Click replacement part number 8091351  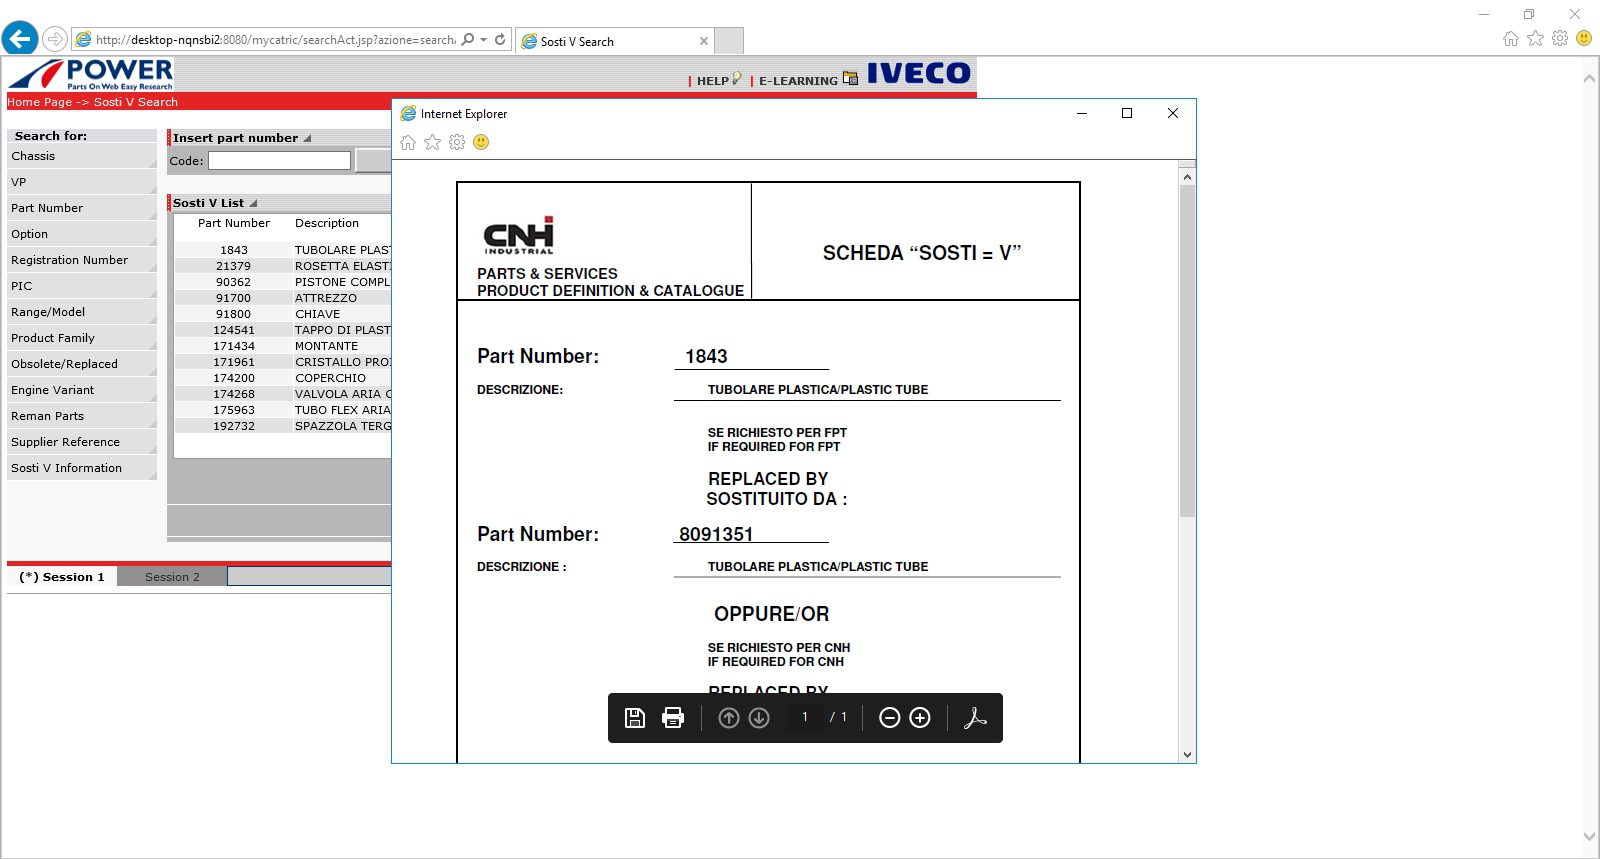[716, 534]
